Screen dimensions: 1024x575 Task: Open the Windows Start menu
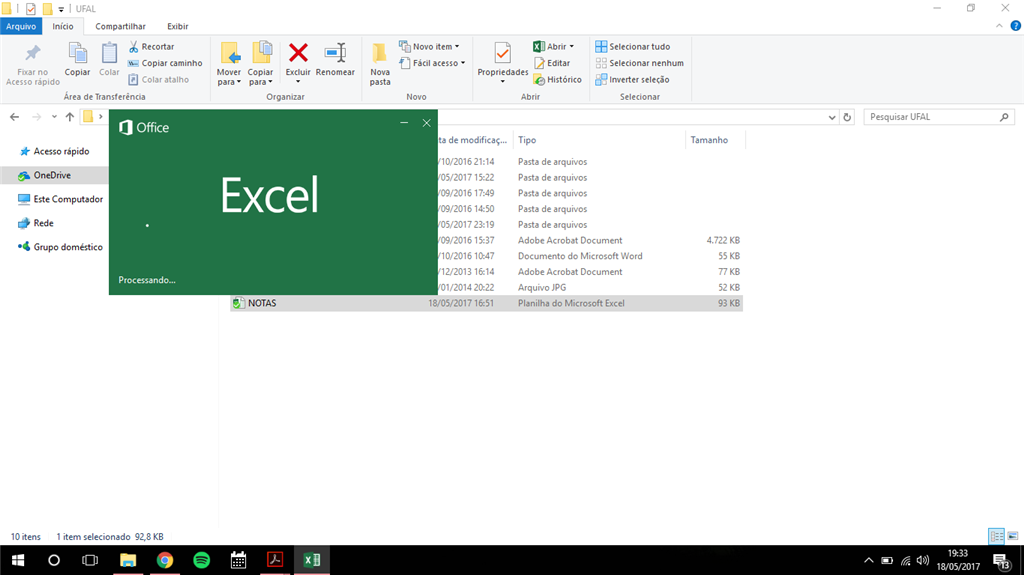click(x=18, y=560)
